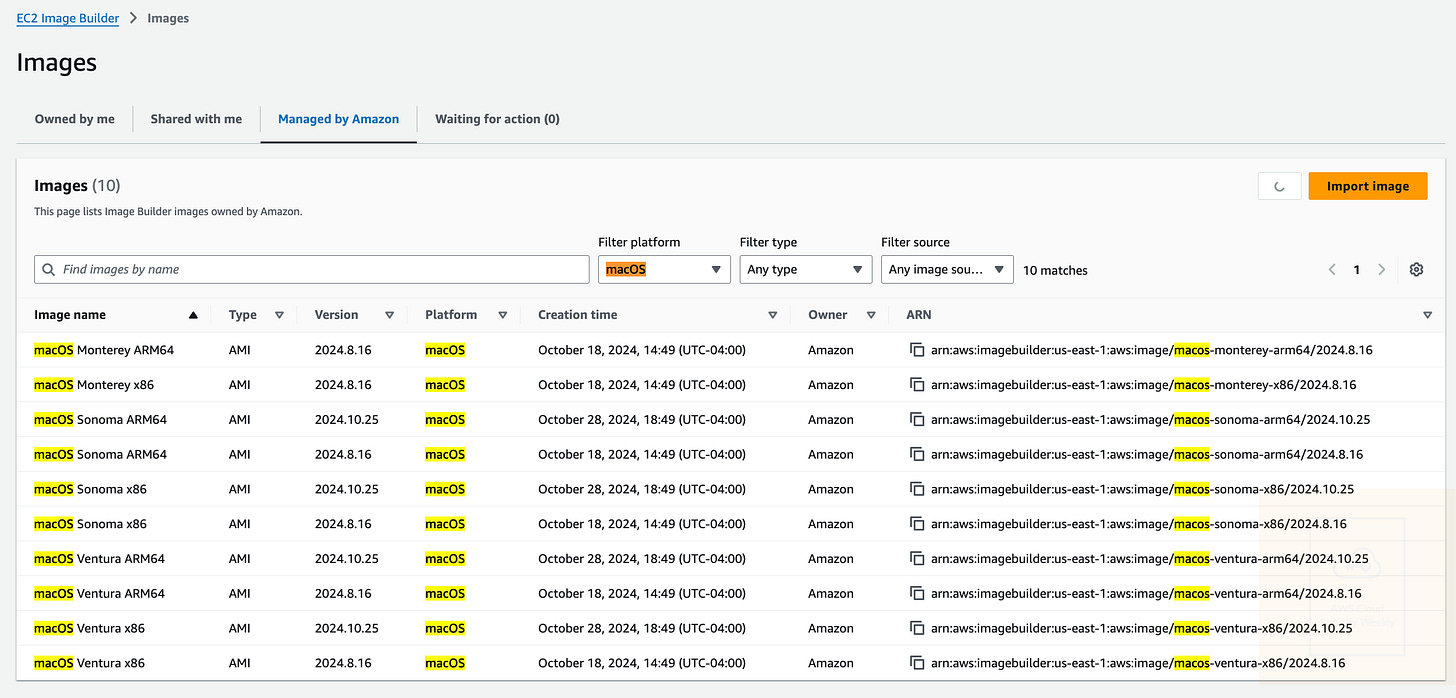Open Waiting for action (0) tab
The width and height of the screenshot is (1456, 698).
pyautogui.click(x=497, y=119)
